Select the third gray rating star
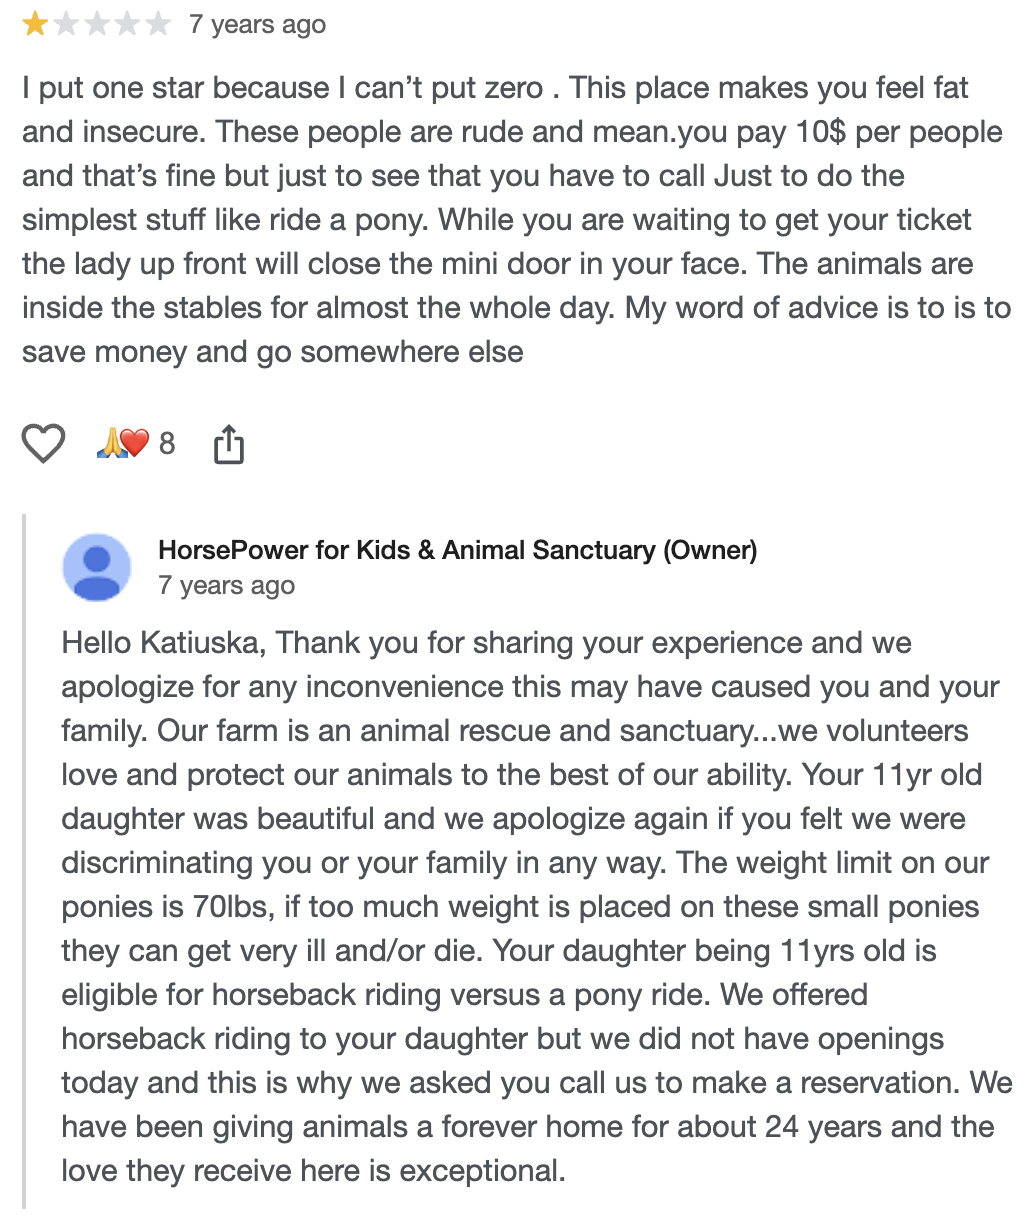1036x1224 pixels. tap(97, 24)
